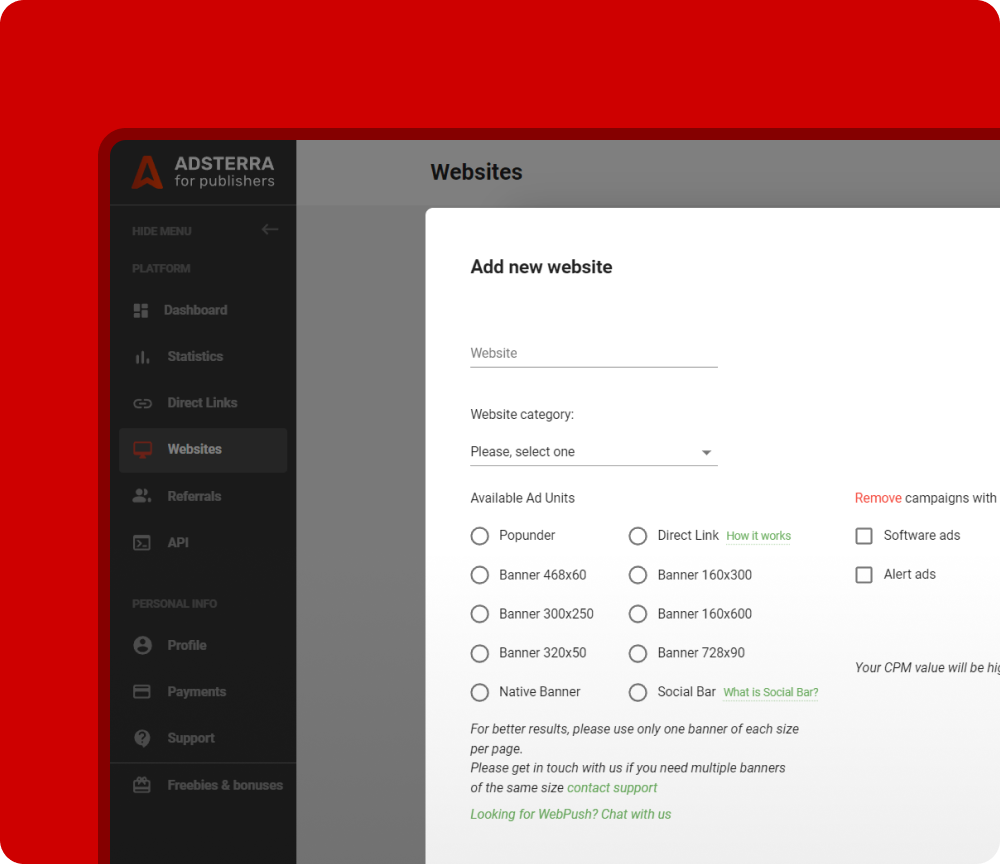Choose Banner 468x60 option
The width and height of the screenshot is (1000, 864).
[480, 575]
